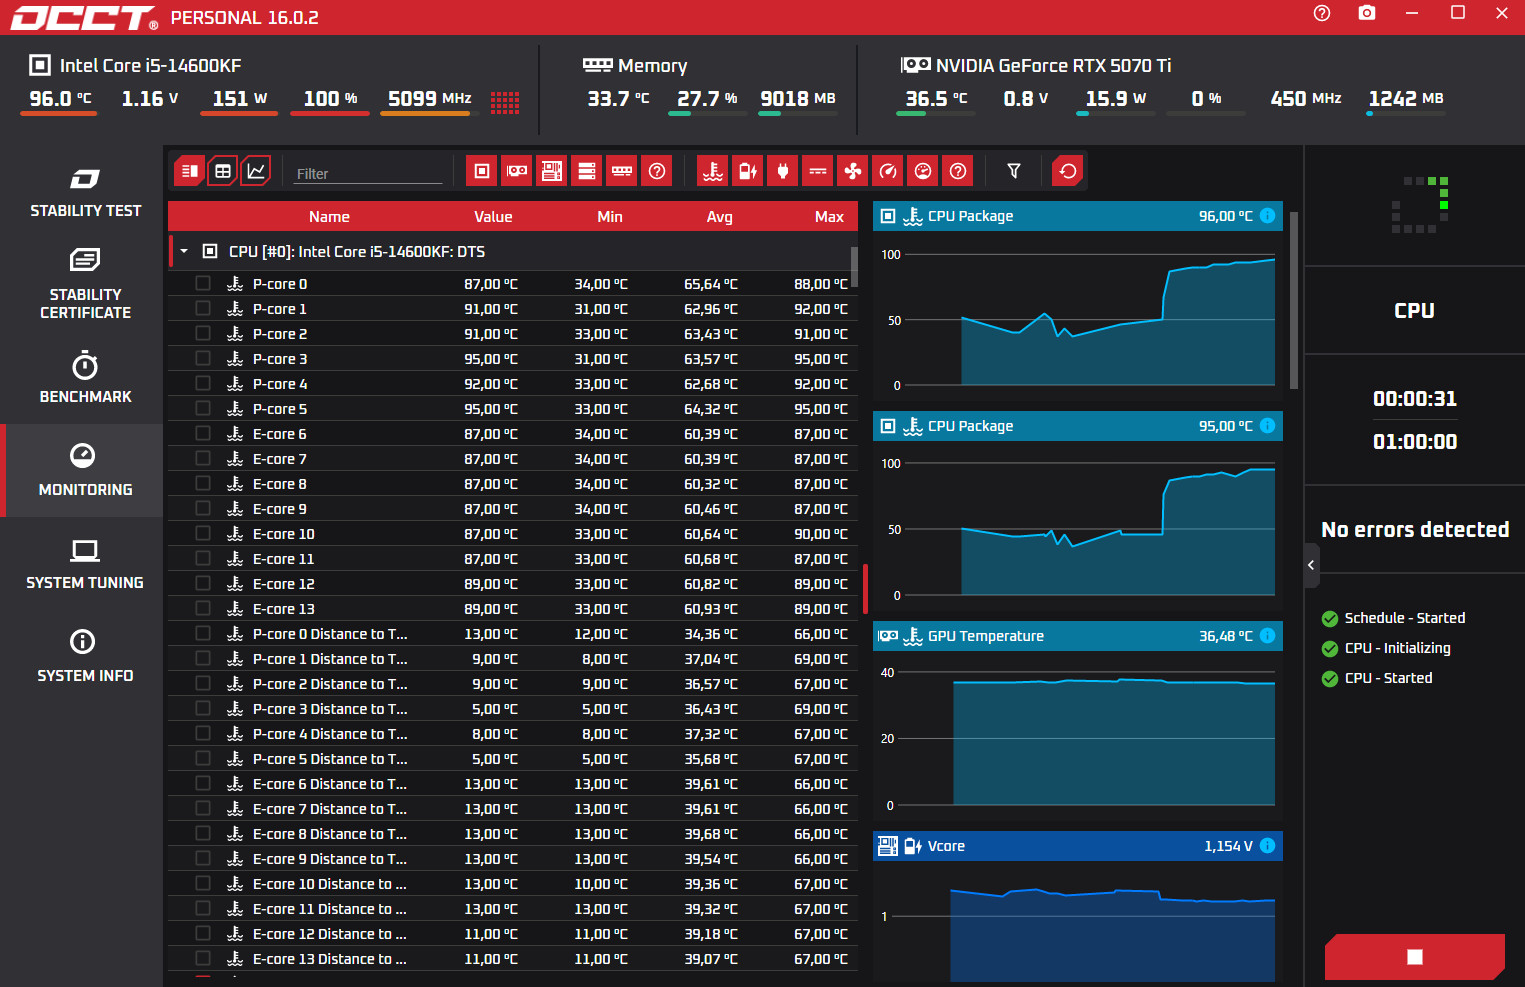Toggle the motherboard sensor filter icon
Viewport: 1525px width, 987px height.
(x=552, y=171)
